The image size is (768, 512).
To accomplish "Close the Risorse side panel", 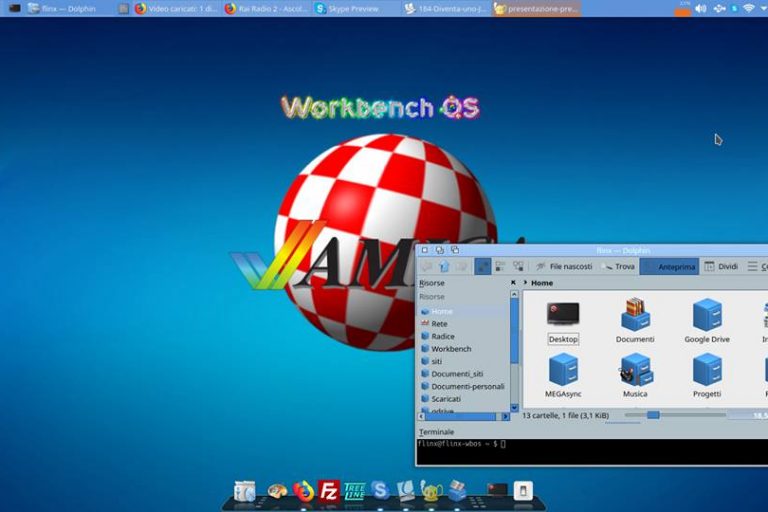I will (511, 283).
